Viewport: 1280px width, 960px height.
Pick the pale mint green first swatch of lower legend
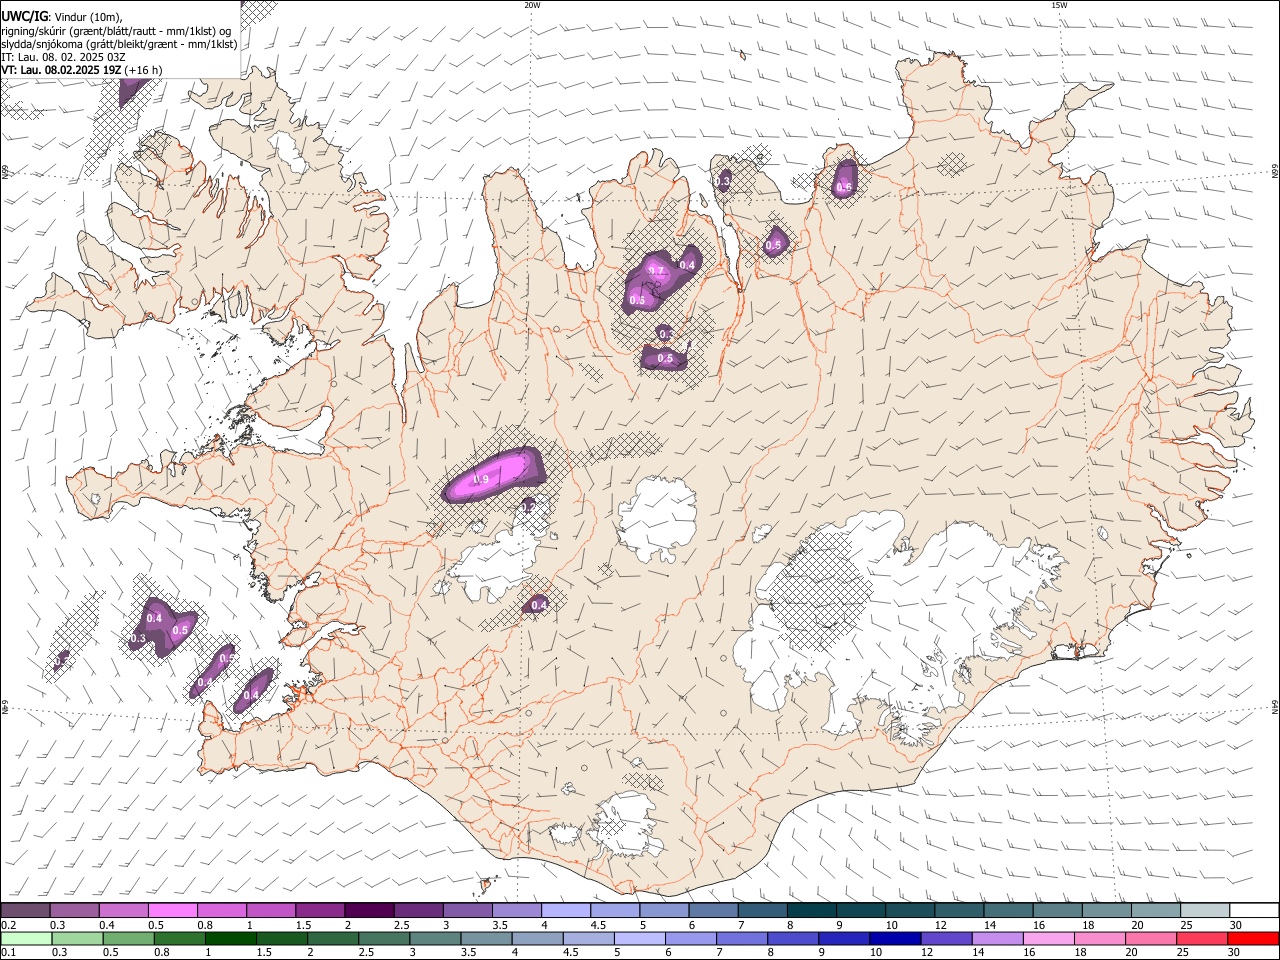[26, 938]
